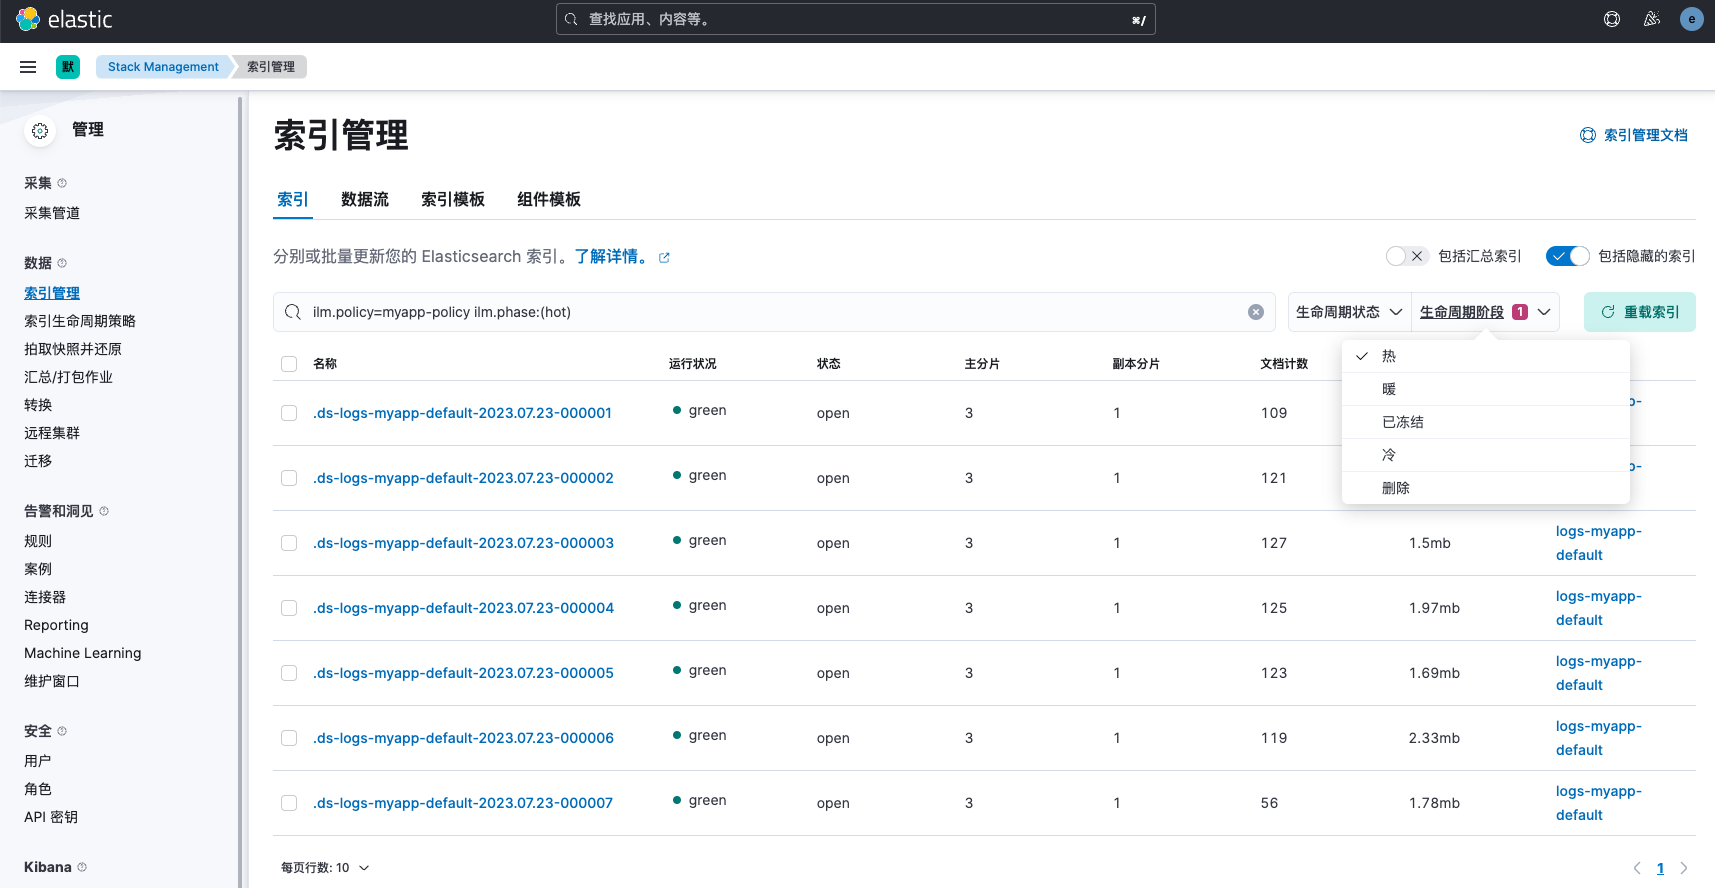Open the user avatar menu

[1692, 19]
